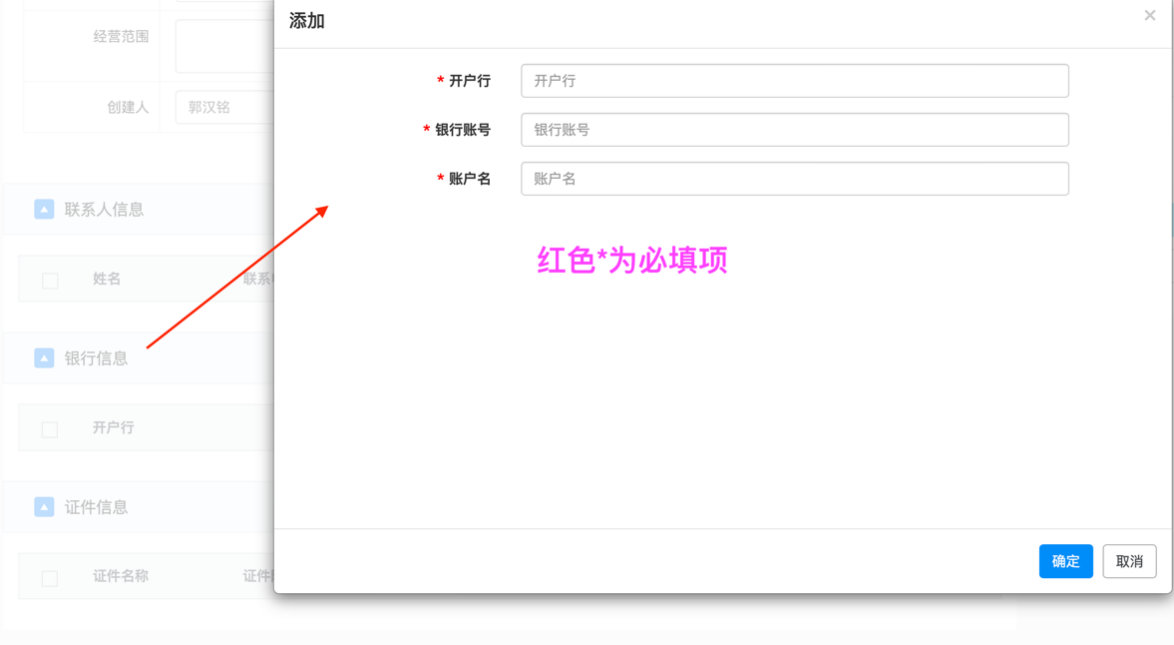Viewport: 1174px width, 645px height.
Task: Click the 证件名称 column header
Action: coord(121,576)
